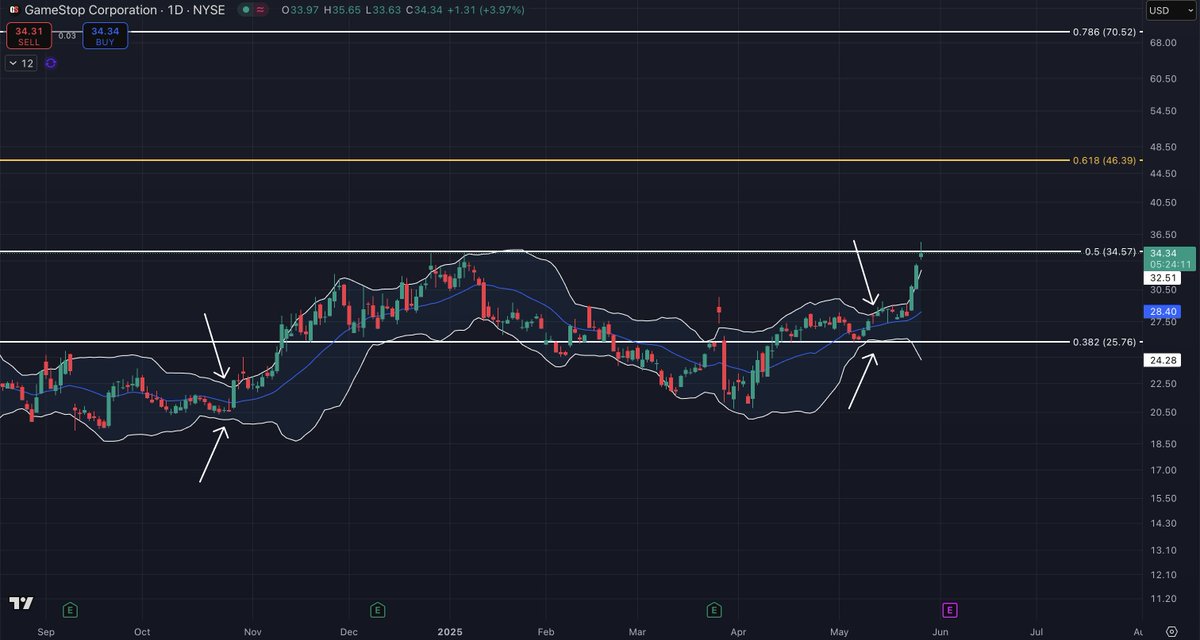This screenshot has width=1200, height=640.
Task: Expand the collapsed 12 indicators legend
Action: coord(20,63)
